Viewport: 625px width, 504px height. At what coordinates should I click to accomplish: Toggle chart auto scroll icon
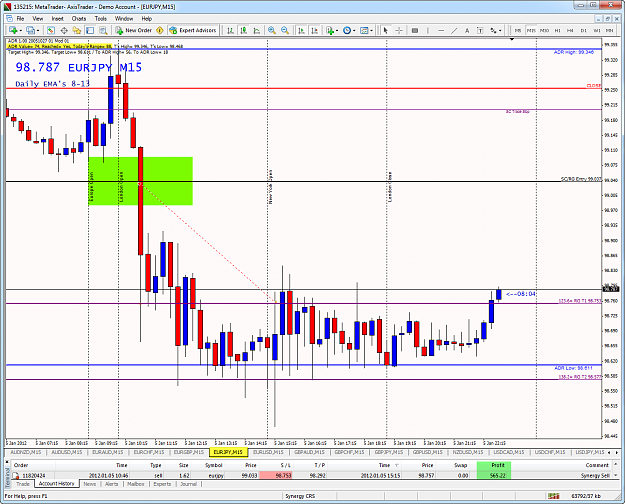[302, 30]
